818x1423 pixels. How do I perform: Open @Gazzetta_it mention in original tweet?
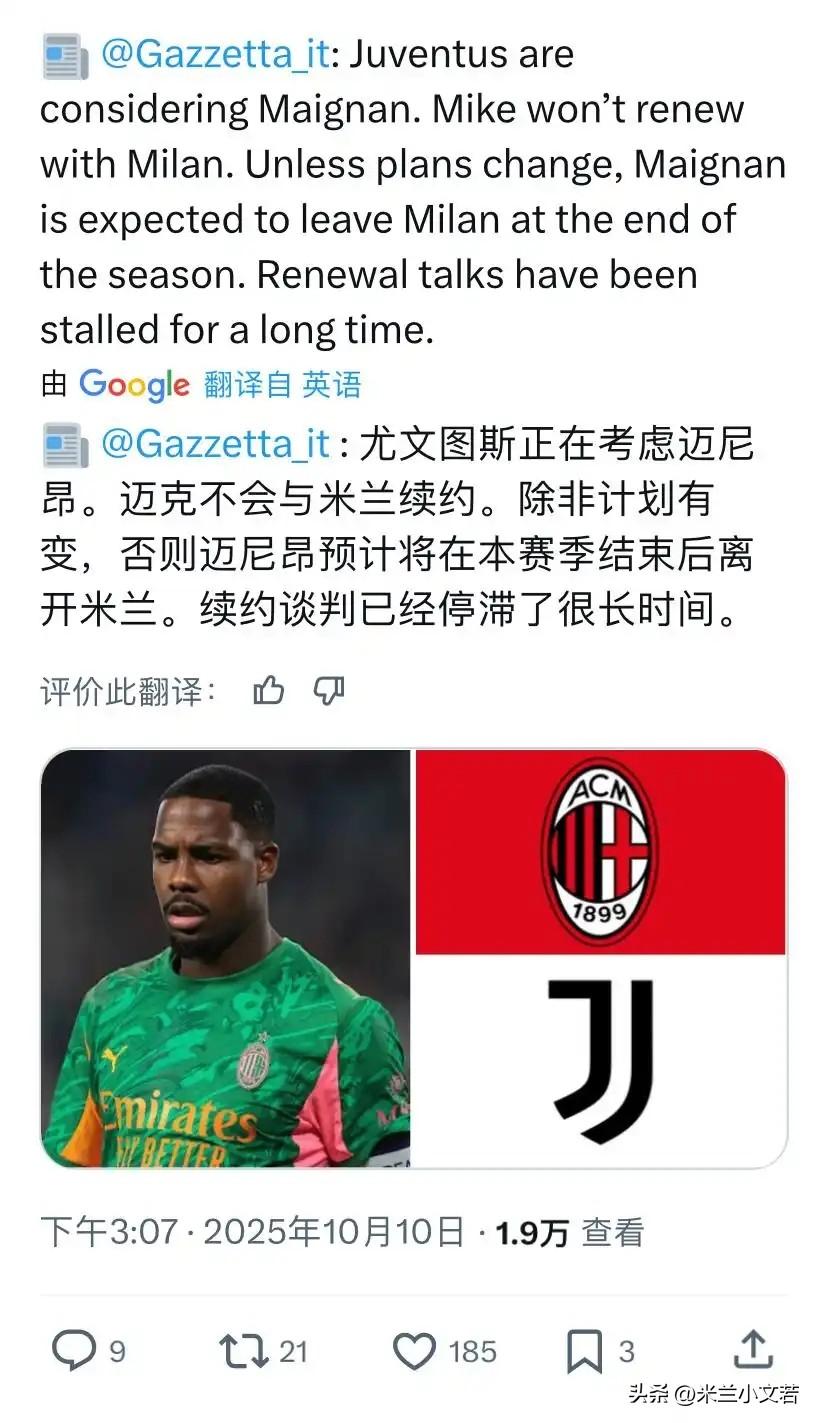point(215,54)
